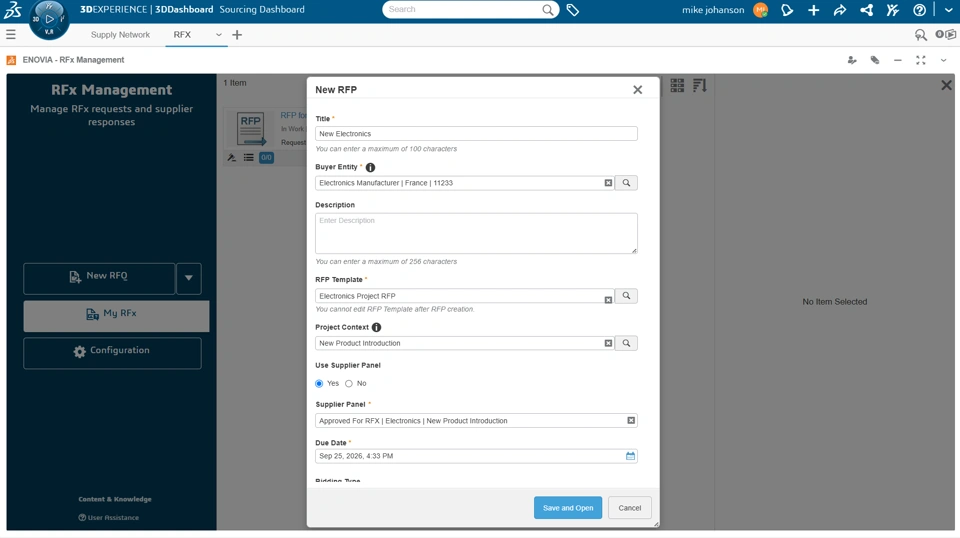Click the RFP card list icon
The height and width of the screenshot is (538, 960).
[x=249, y=158]
